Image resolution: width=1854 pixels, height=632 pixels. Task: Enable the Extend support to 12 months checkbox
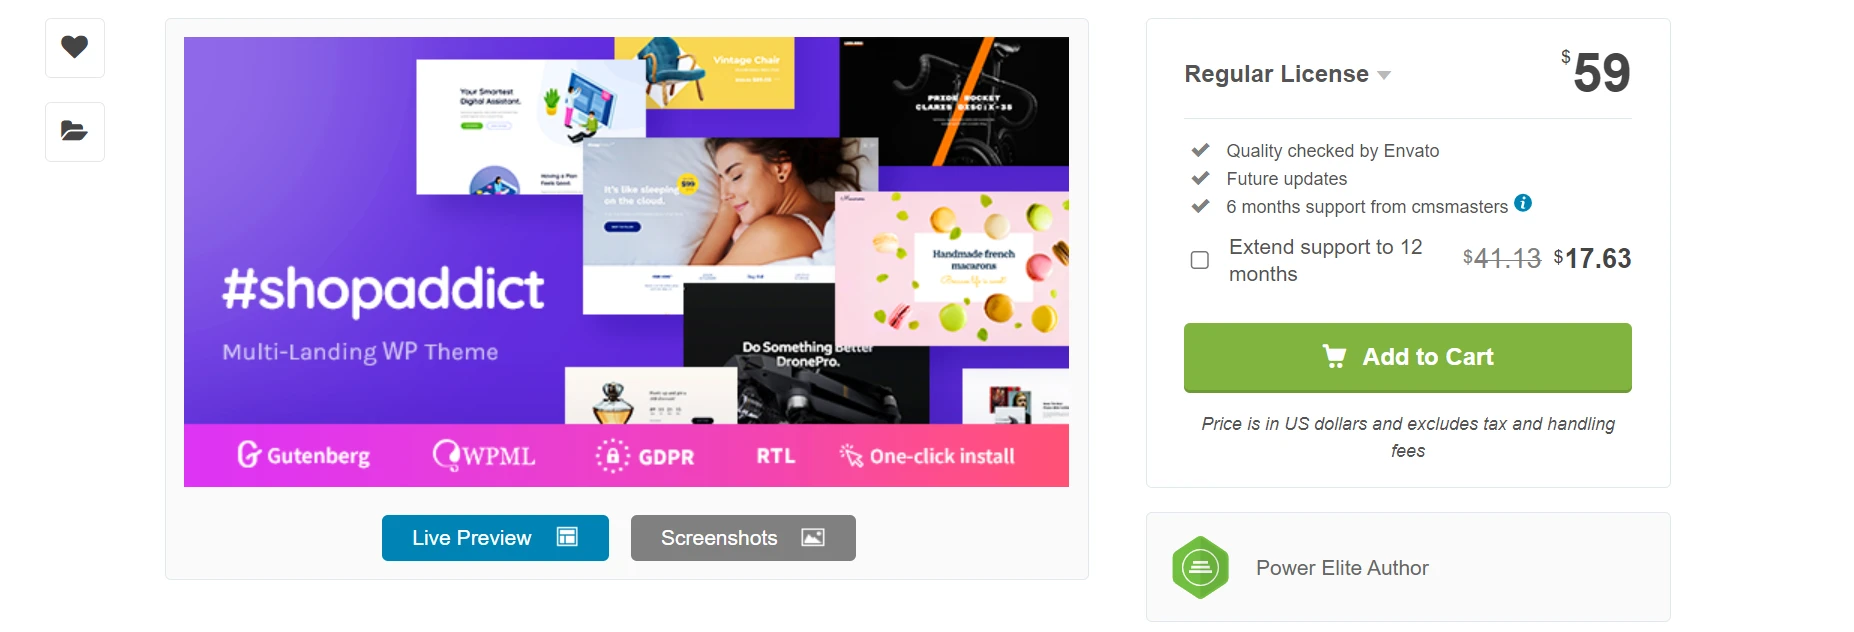[1200, 260]
